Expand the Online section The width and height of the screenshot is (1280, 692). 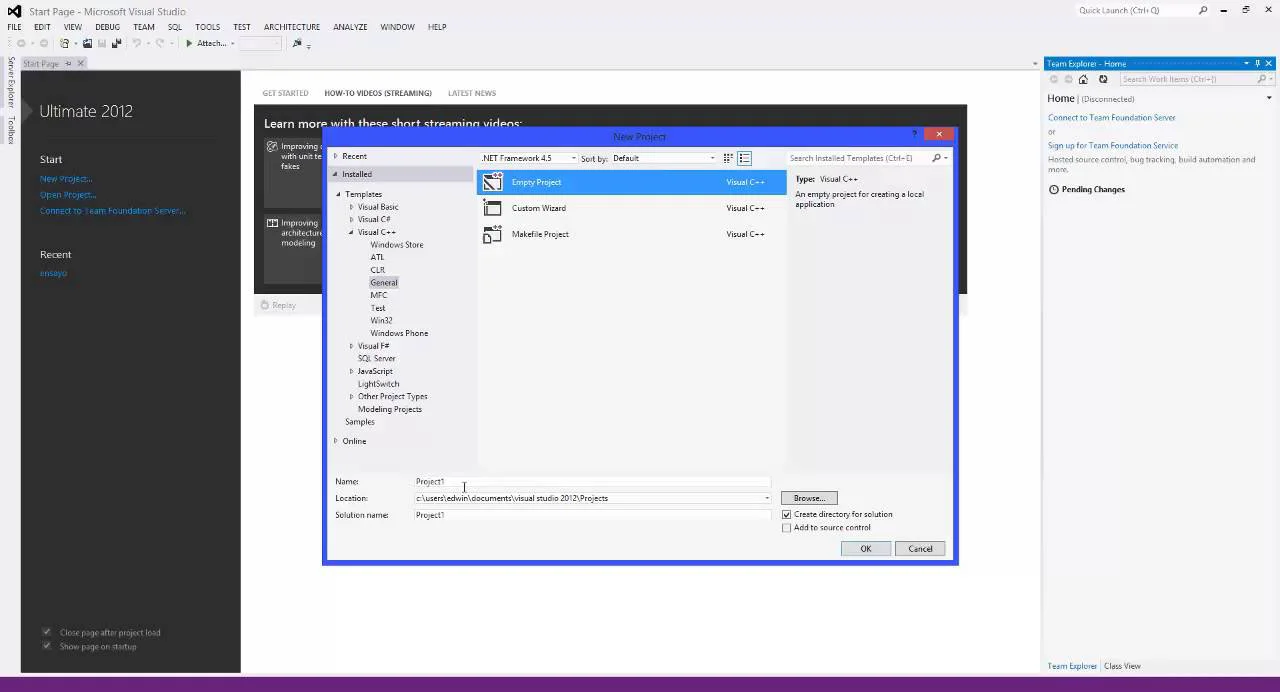pyautogui.click(x=336, y=441)
